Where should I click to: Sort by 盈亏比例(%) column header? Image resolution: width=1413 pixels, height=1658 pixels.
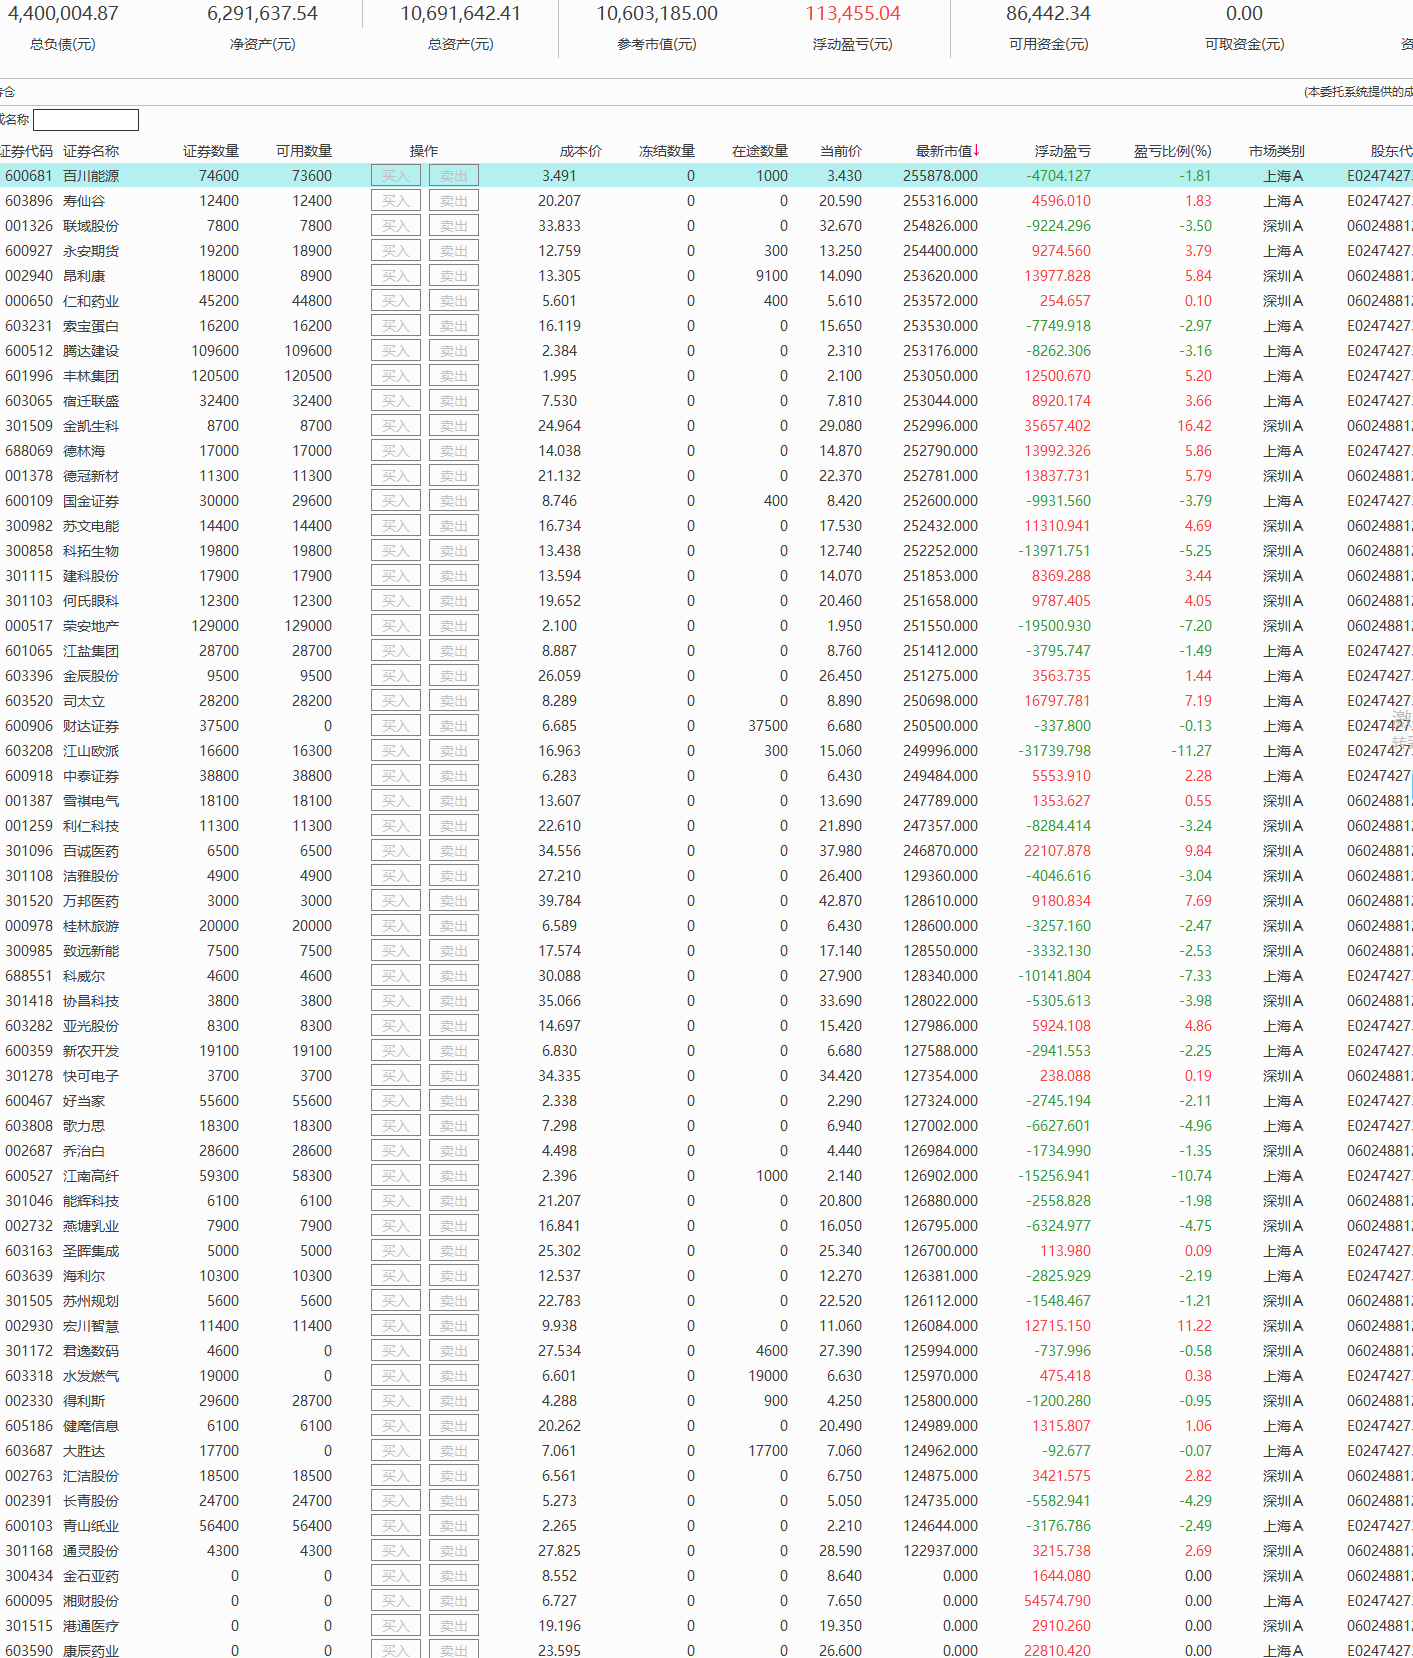1172,151
